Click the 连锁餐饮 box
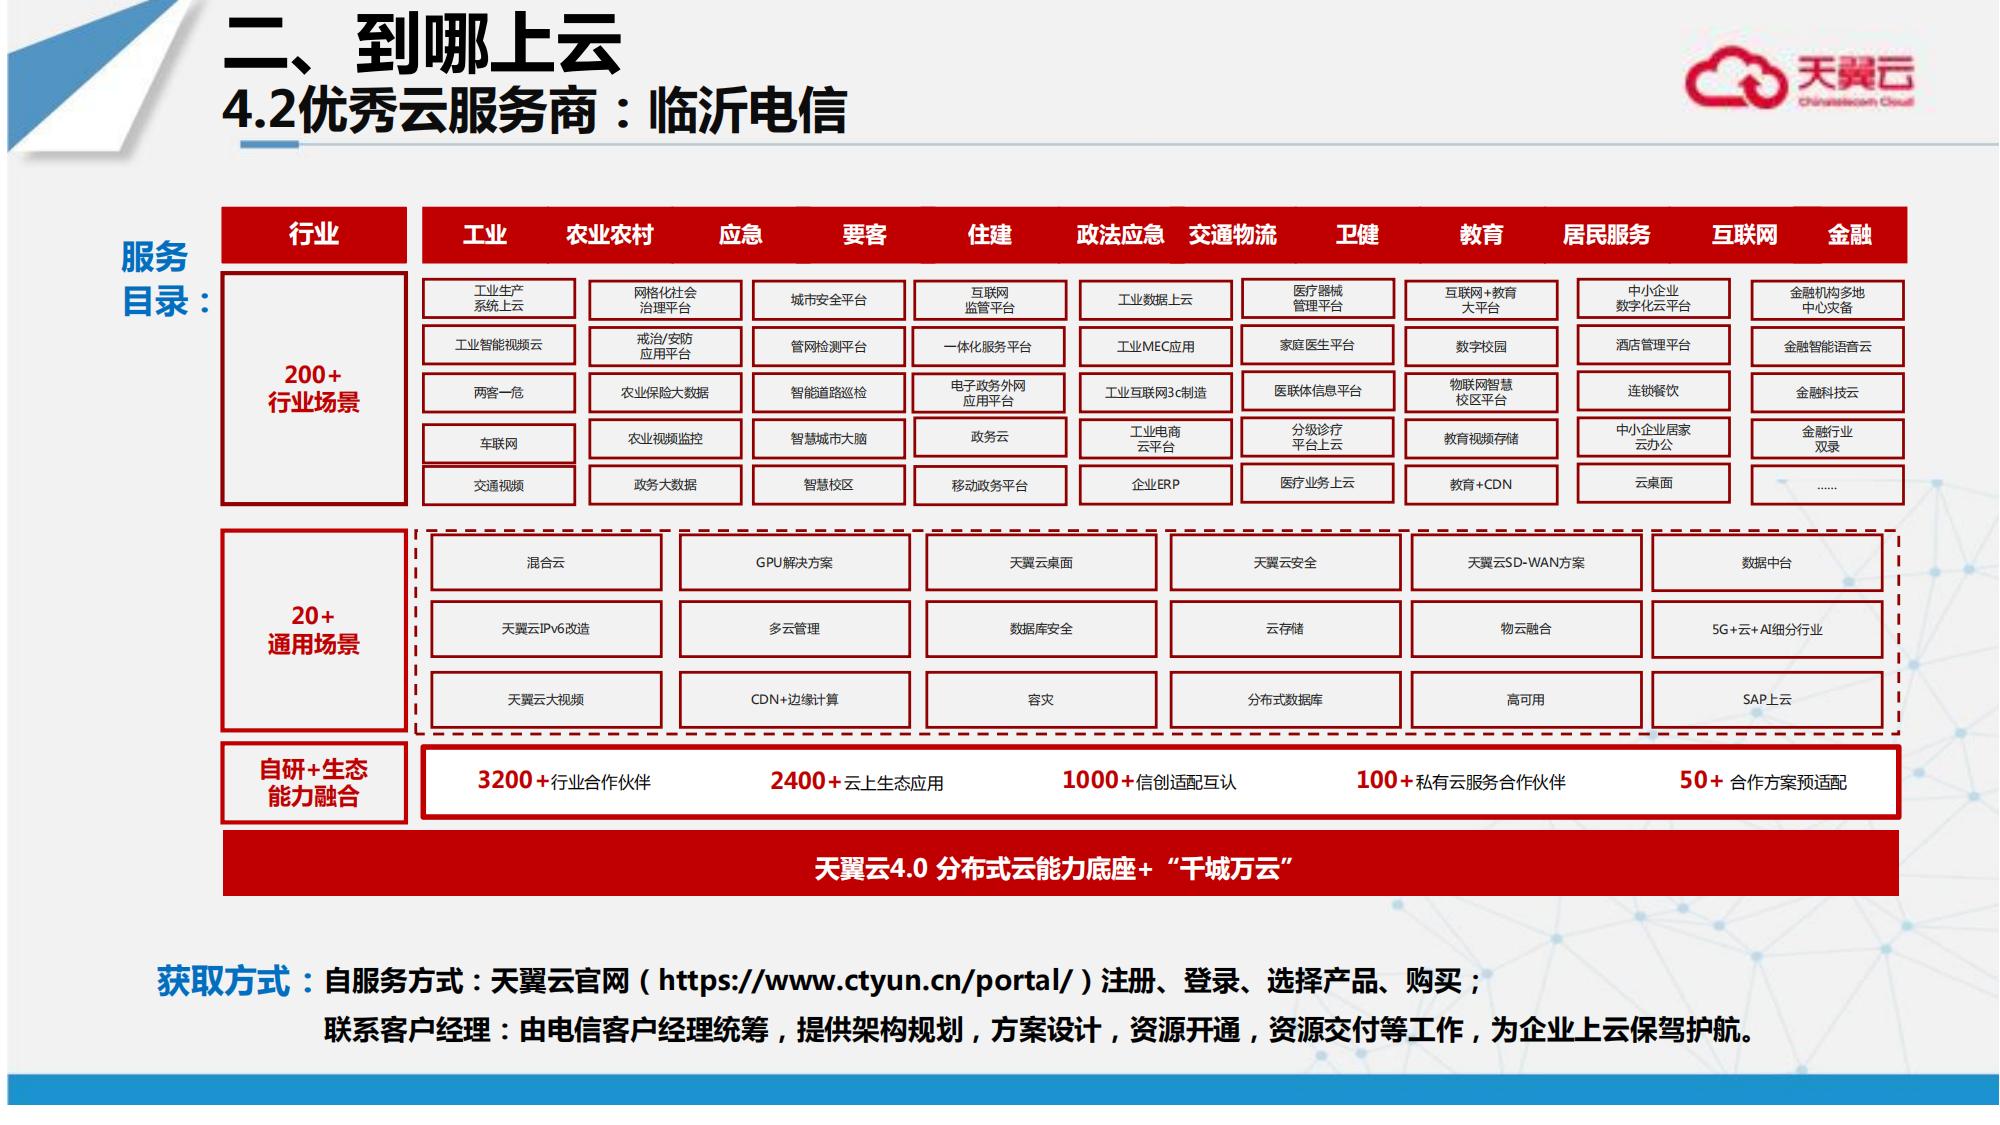This screenshot has width=2000, height=1125. tap(1654, 391)
